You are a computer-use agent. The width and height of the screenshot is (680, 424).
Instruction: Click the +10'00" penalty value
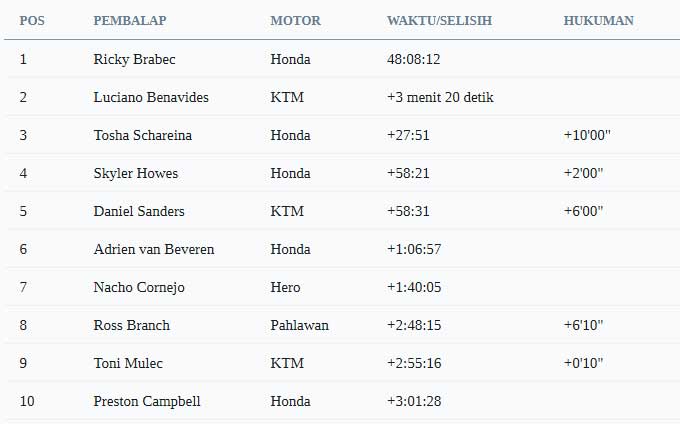coord(584,135)
